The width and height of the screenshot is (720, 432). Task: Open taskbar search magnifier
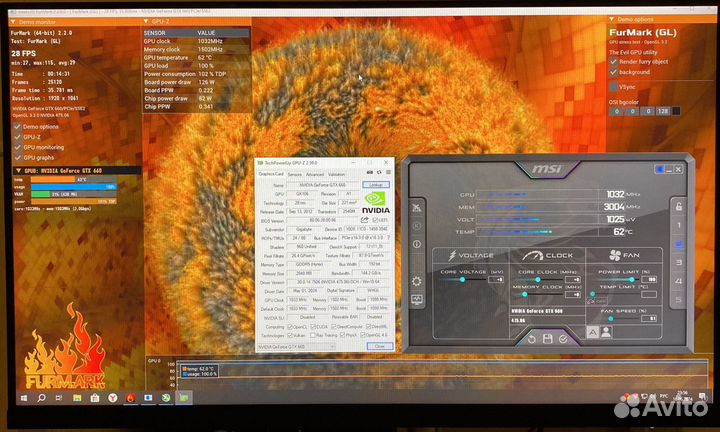(x=41, y=398)
